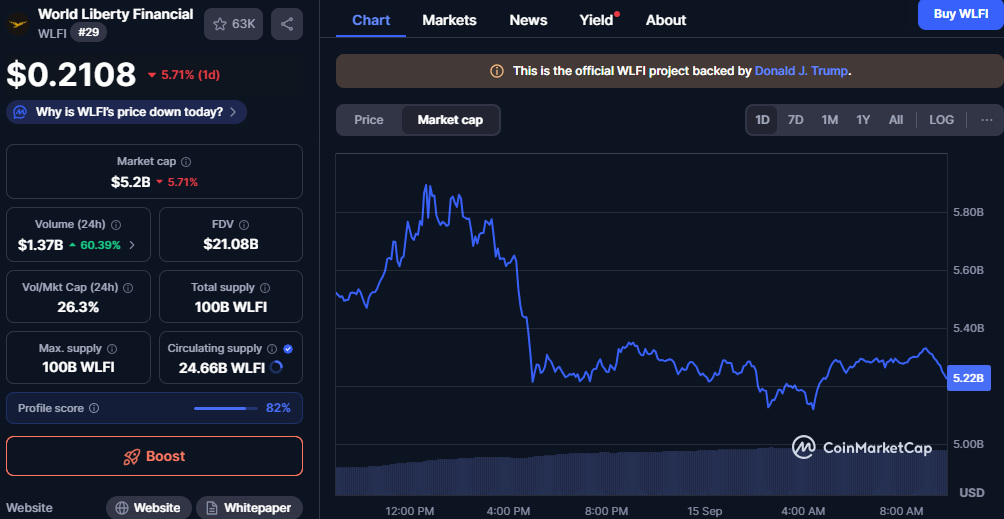
Task: Click the info icon beside Volume (24h)
Action: point(116,225)
